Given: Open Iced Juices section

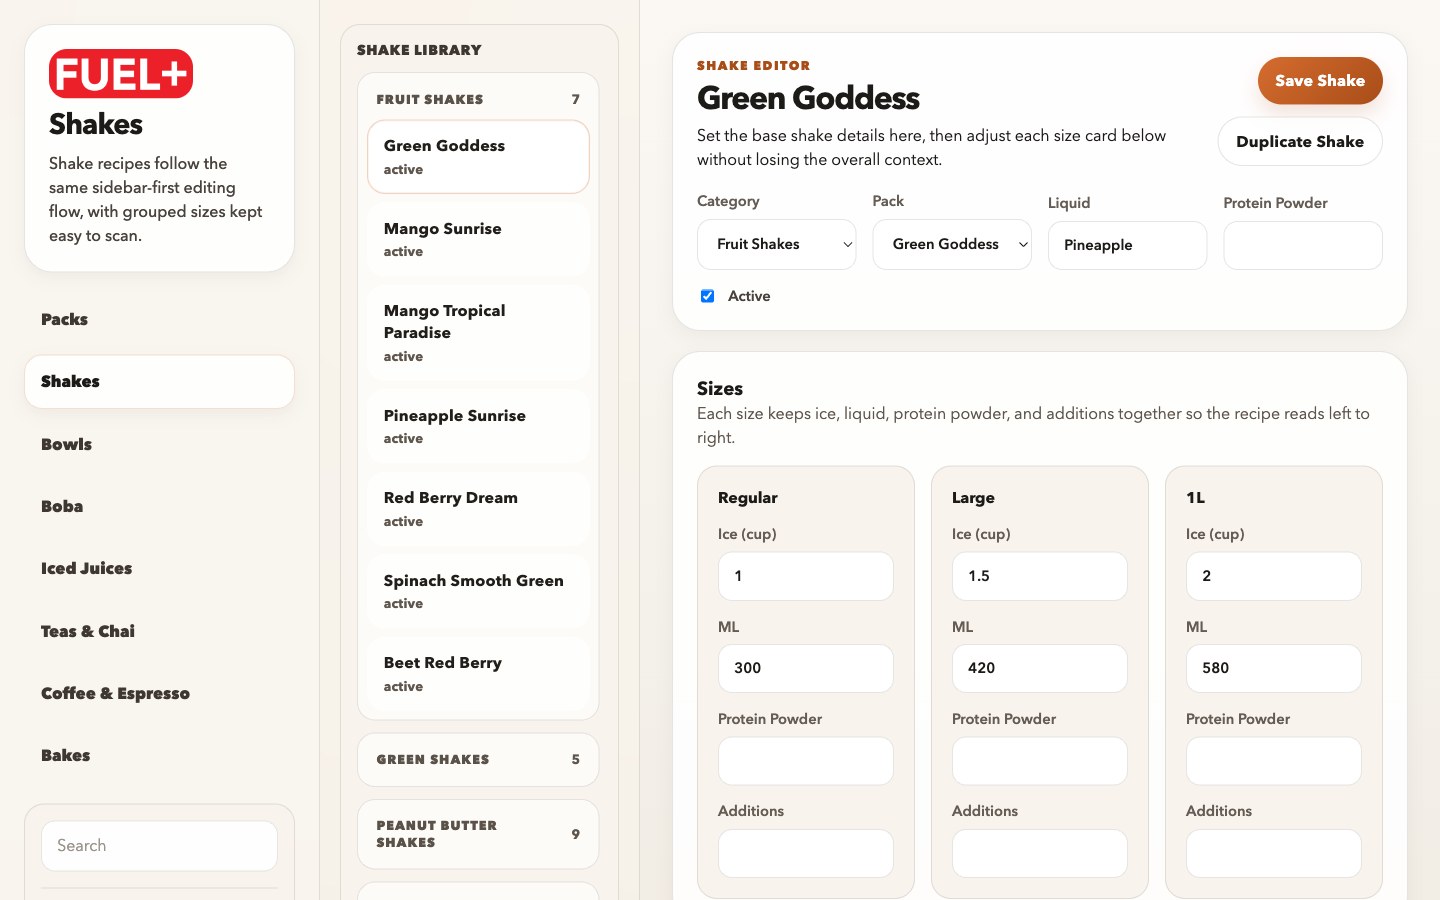Looking at the screenshot, I should pos(159,568).
